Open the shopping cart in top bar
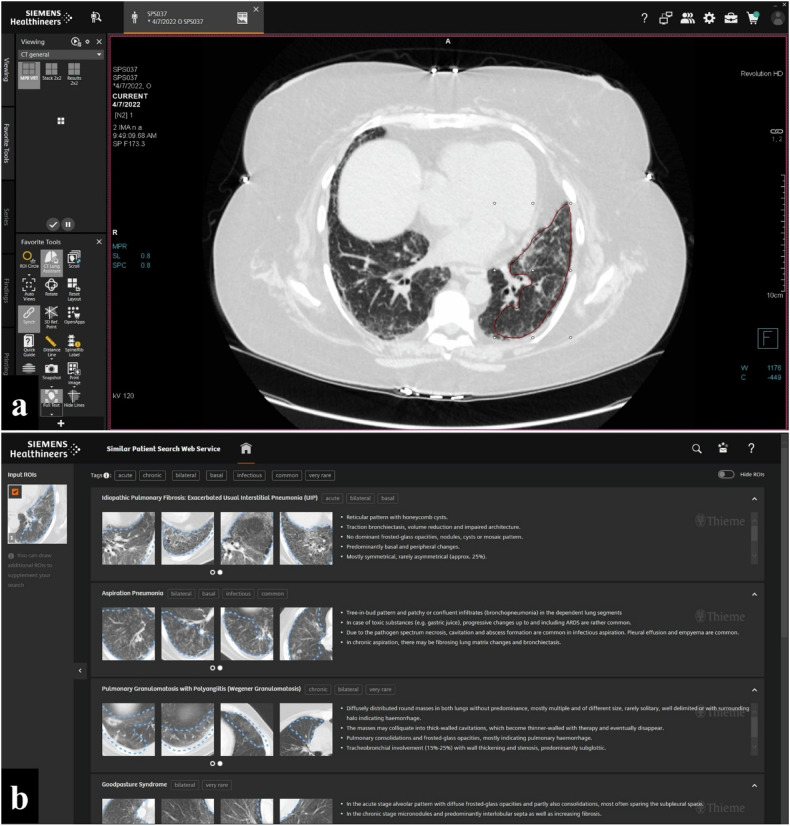This screenshot has height=826, width=790. pyautogui.click(x=753, y=17)
